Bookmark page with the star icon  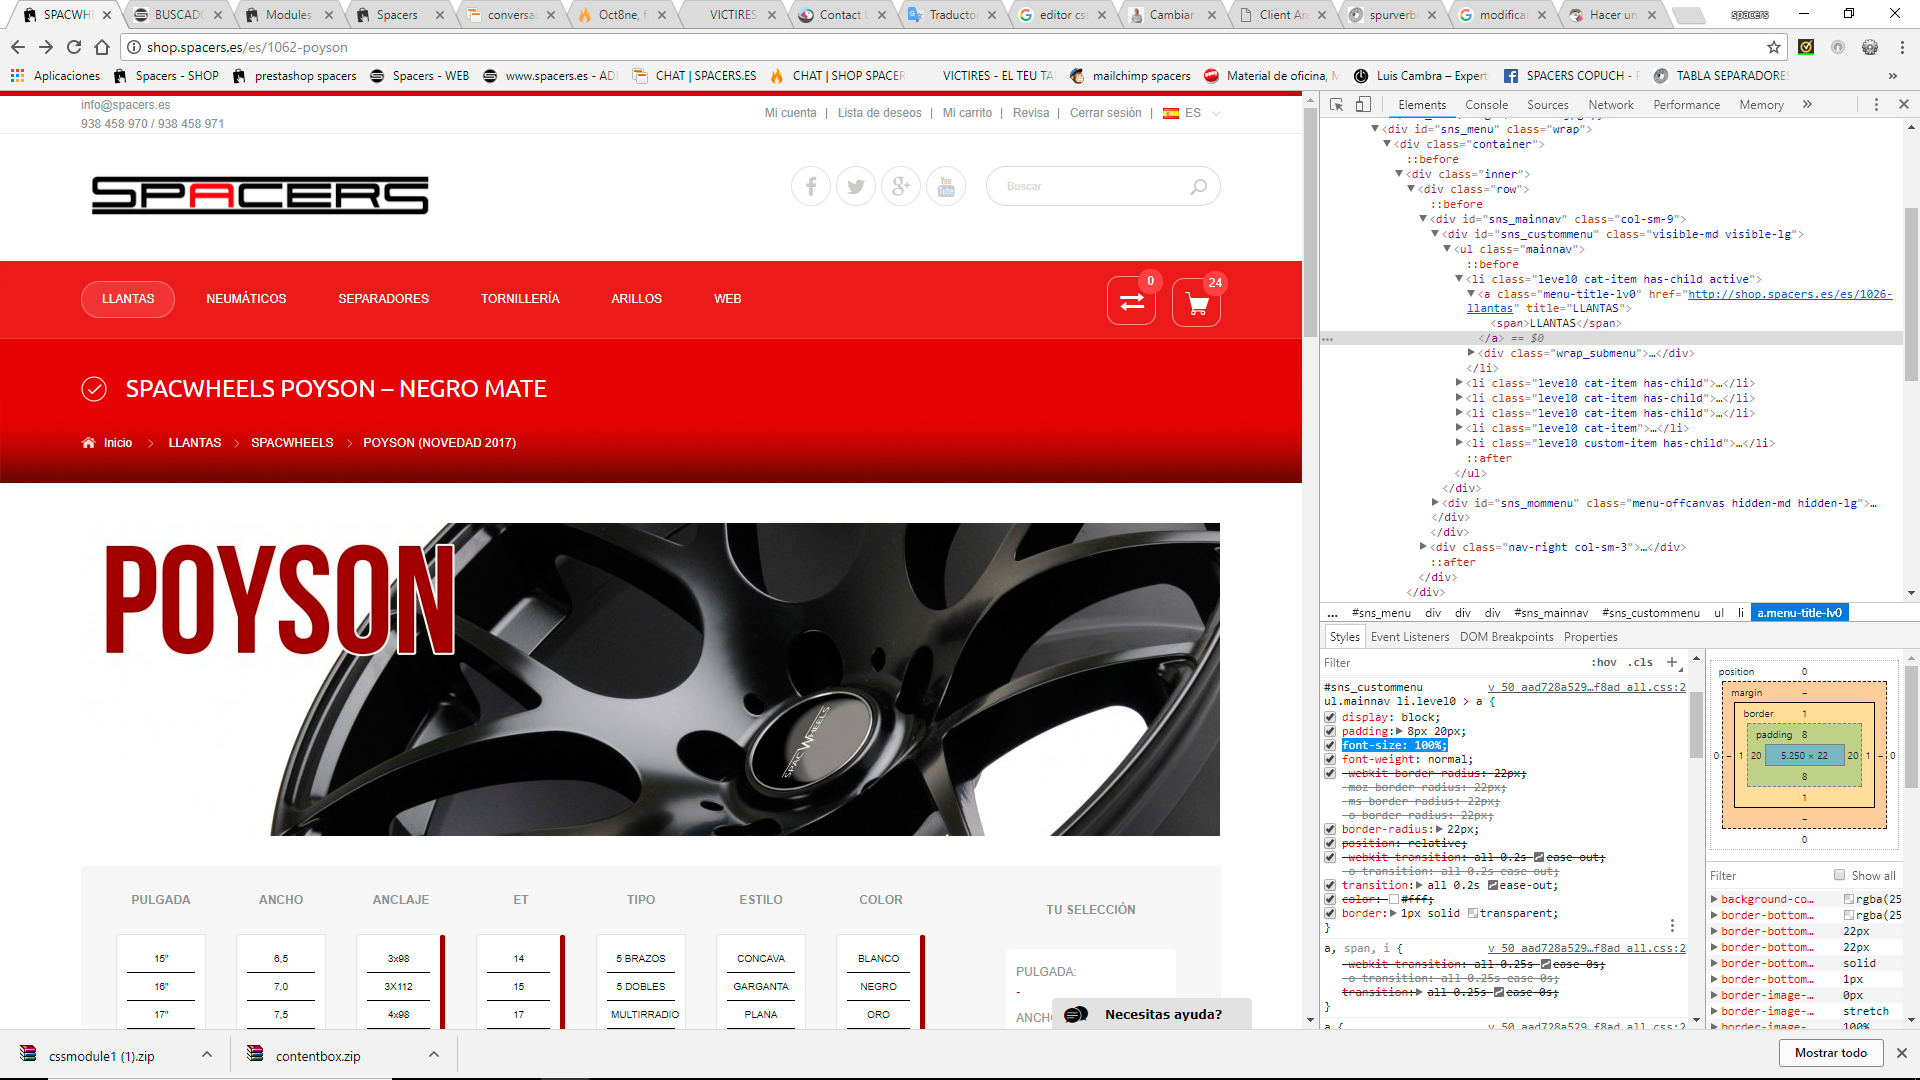tap(1774, 47)
